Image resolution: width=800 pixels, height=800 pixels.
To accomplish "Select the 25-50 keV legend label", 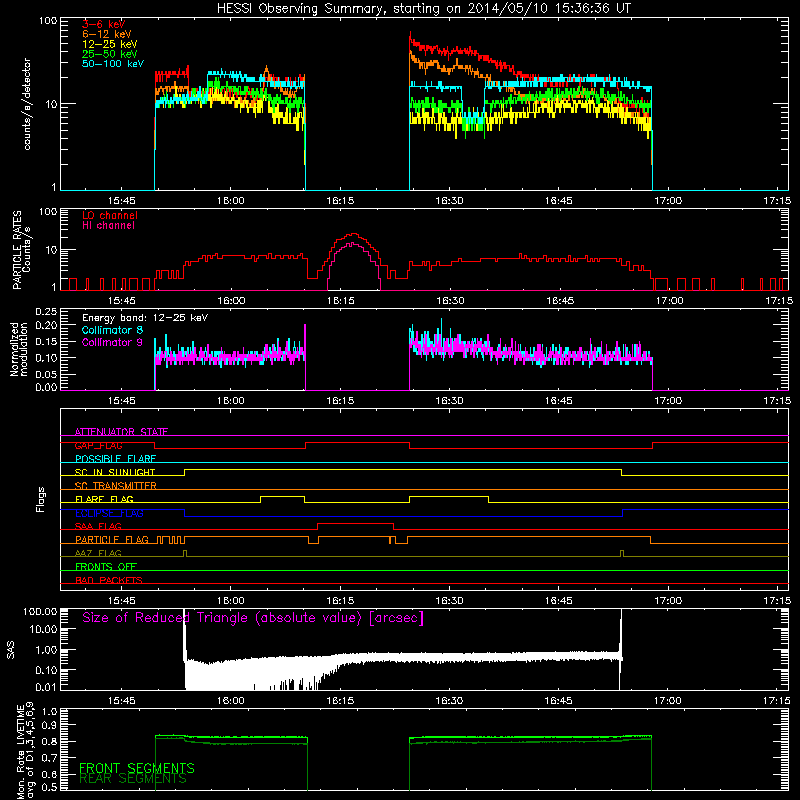I will point(109,54).
